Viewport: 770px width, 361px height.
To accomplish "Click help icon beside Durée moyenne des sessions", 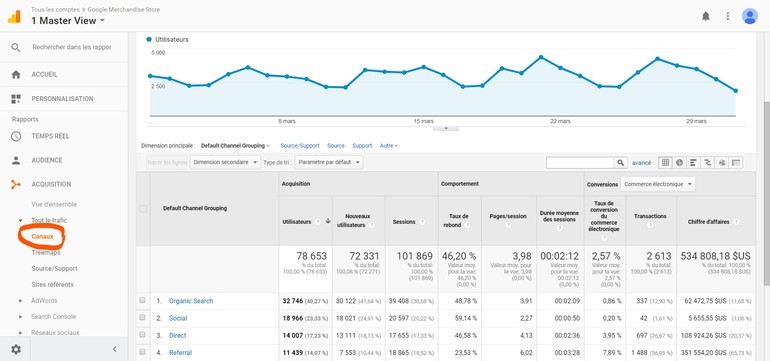I will [559, 229].
